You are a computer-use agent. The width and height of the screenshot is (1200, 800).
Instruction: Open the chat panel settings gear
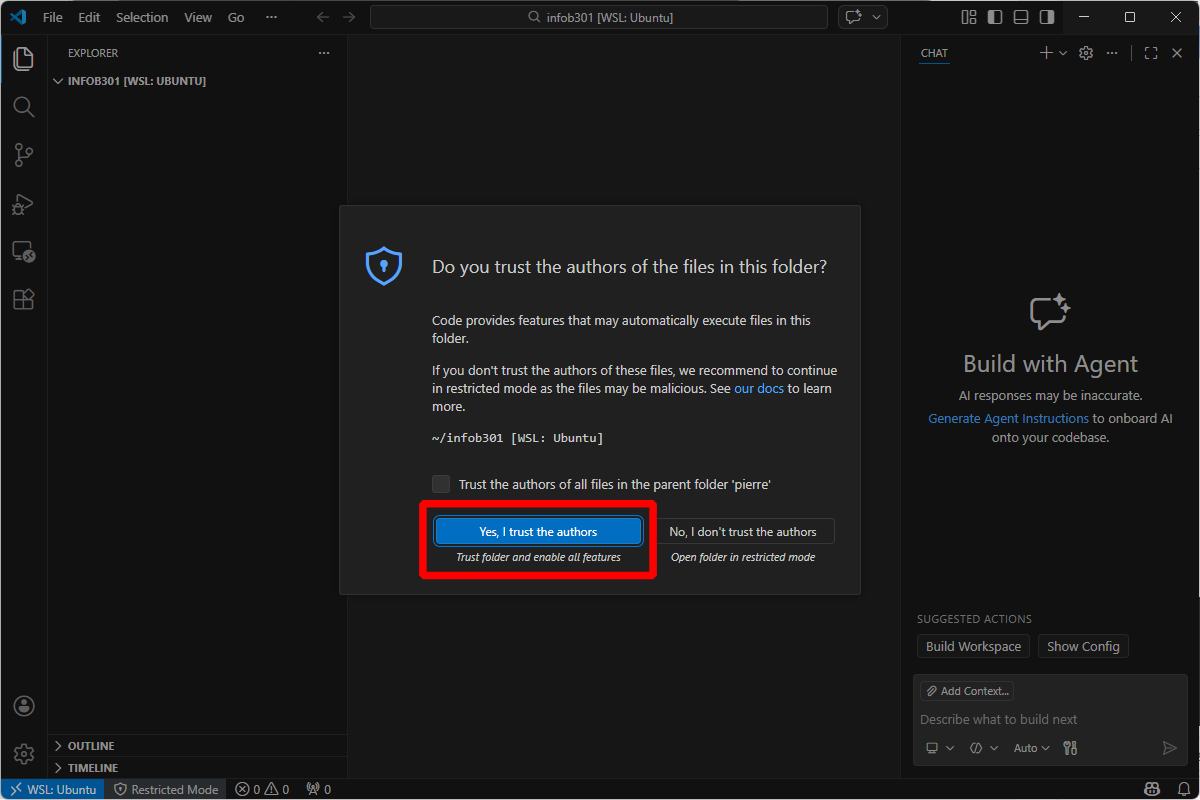pyautogui.click(x=1086, y=53)
